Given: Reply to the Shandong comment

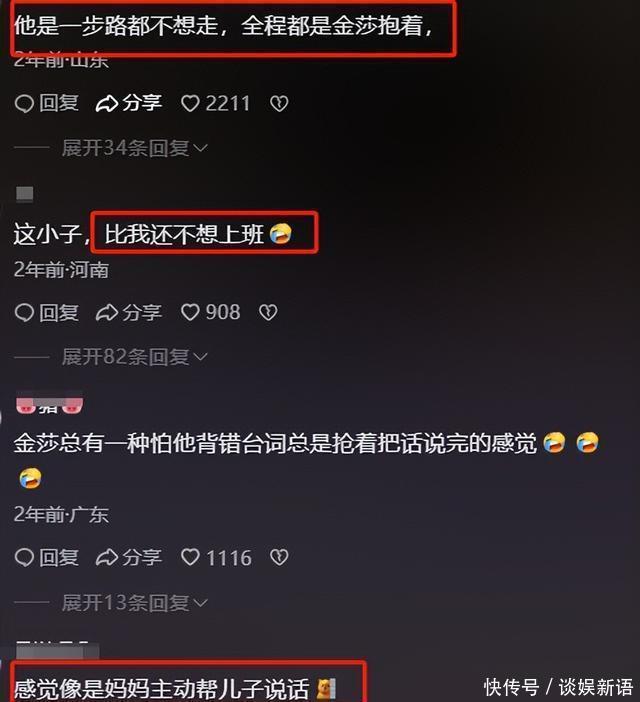Looking at the screenshot, I should pos(47,103).
